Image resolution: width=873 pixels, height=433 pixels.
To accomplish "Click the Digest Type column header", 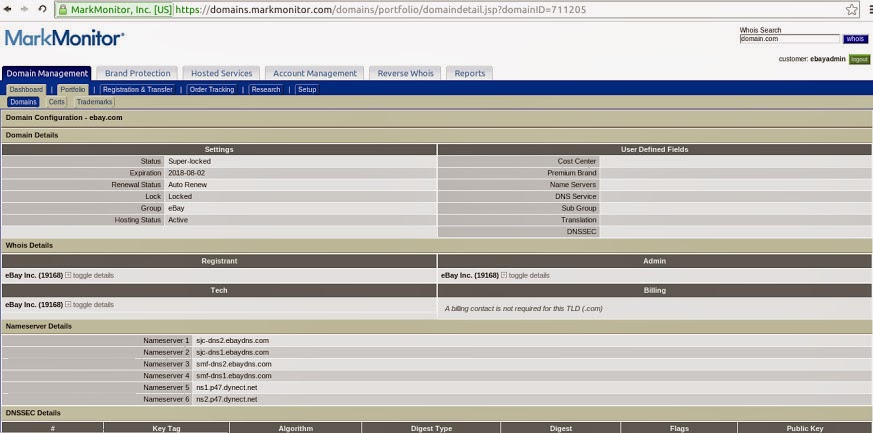I will click(431, 428).
